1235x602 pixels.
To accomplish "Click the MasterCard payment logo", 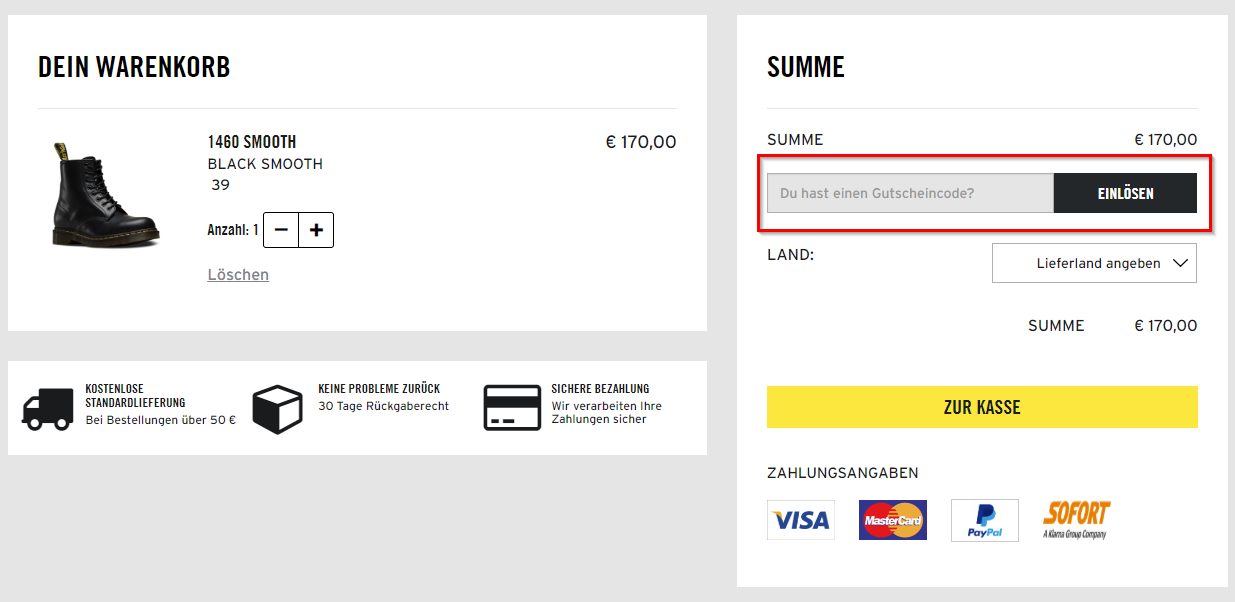I will pos(893,520).
